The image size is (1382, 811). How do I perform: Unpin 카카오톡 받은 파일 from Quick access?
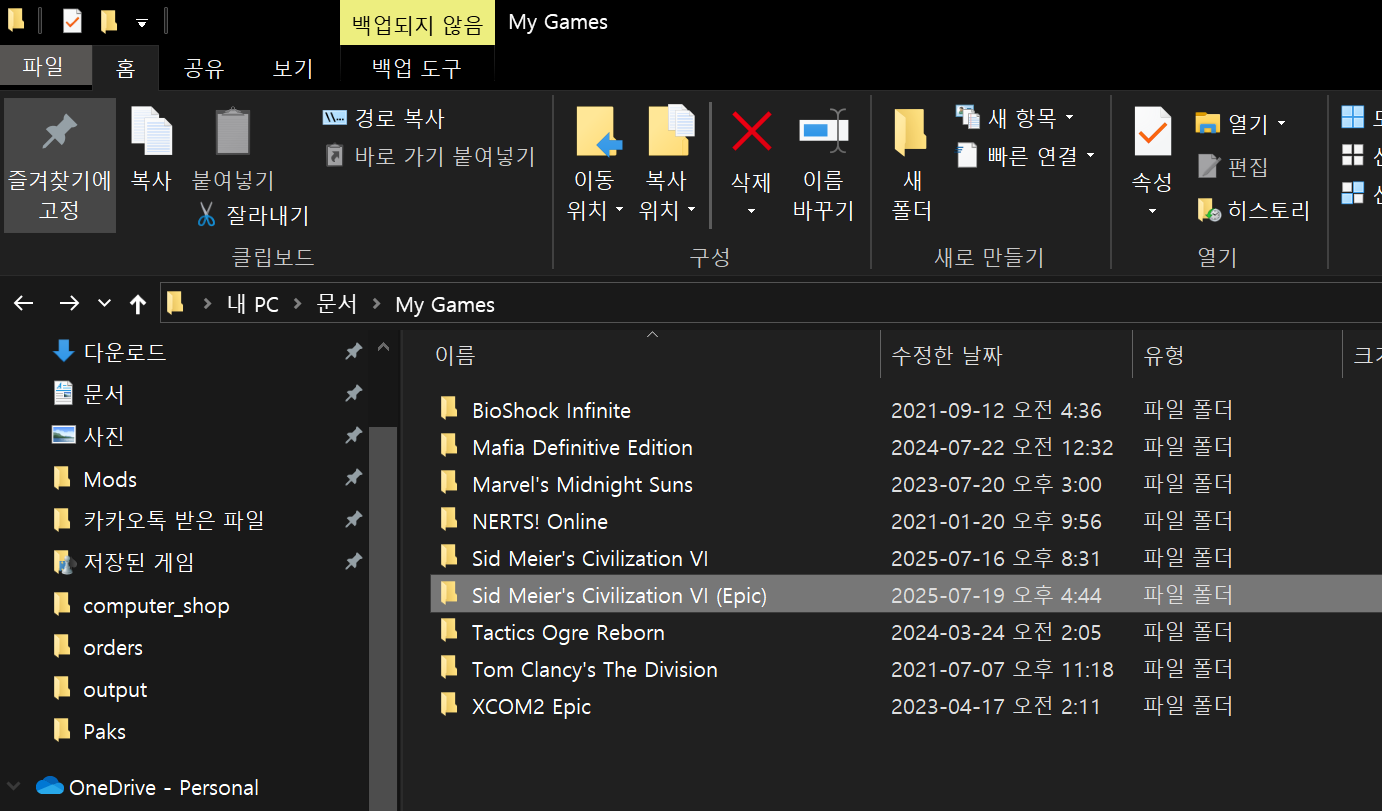pos(353,520)
